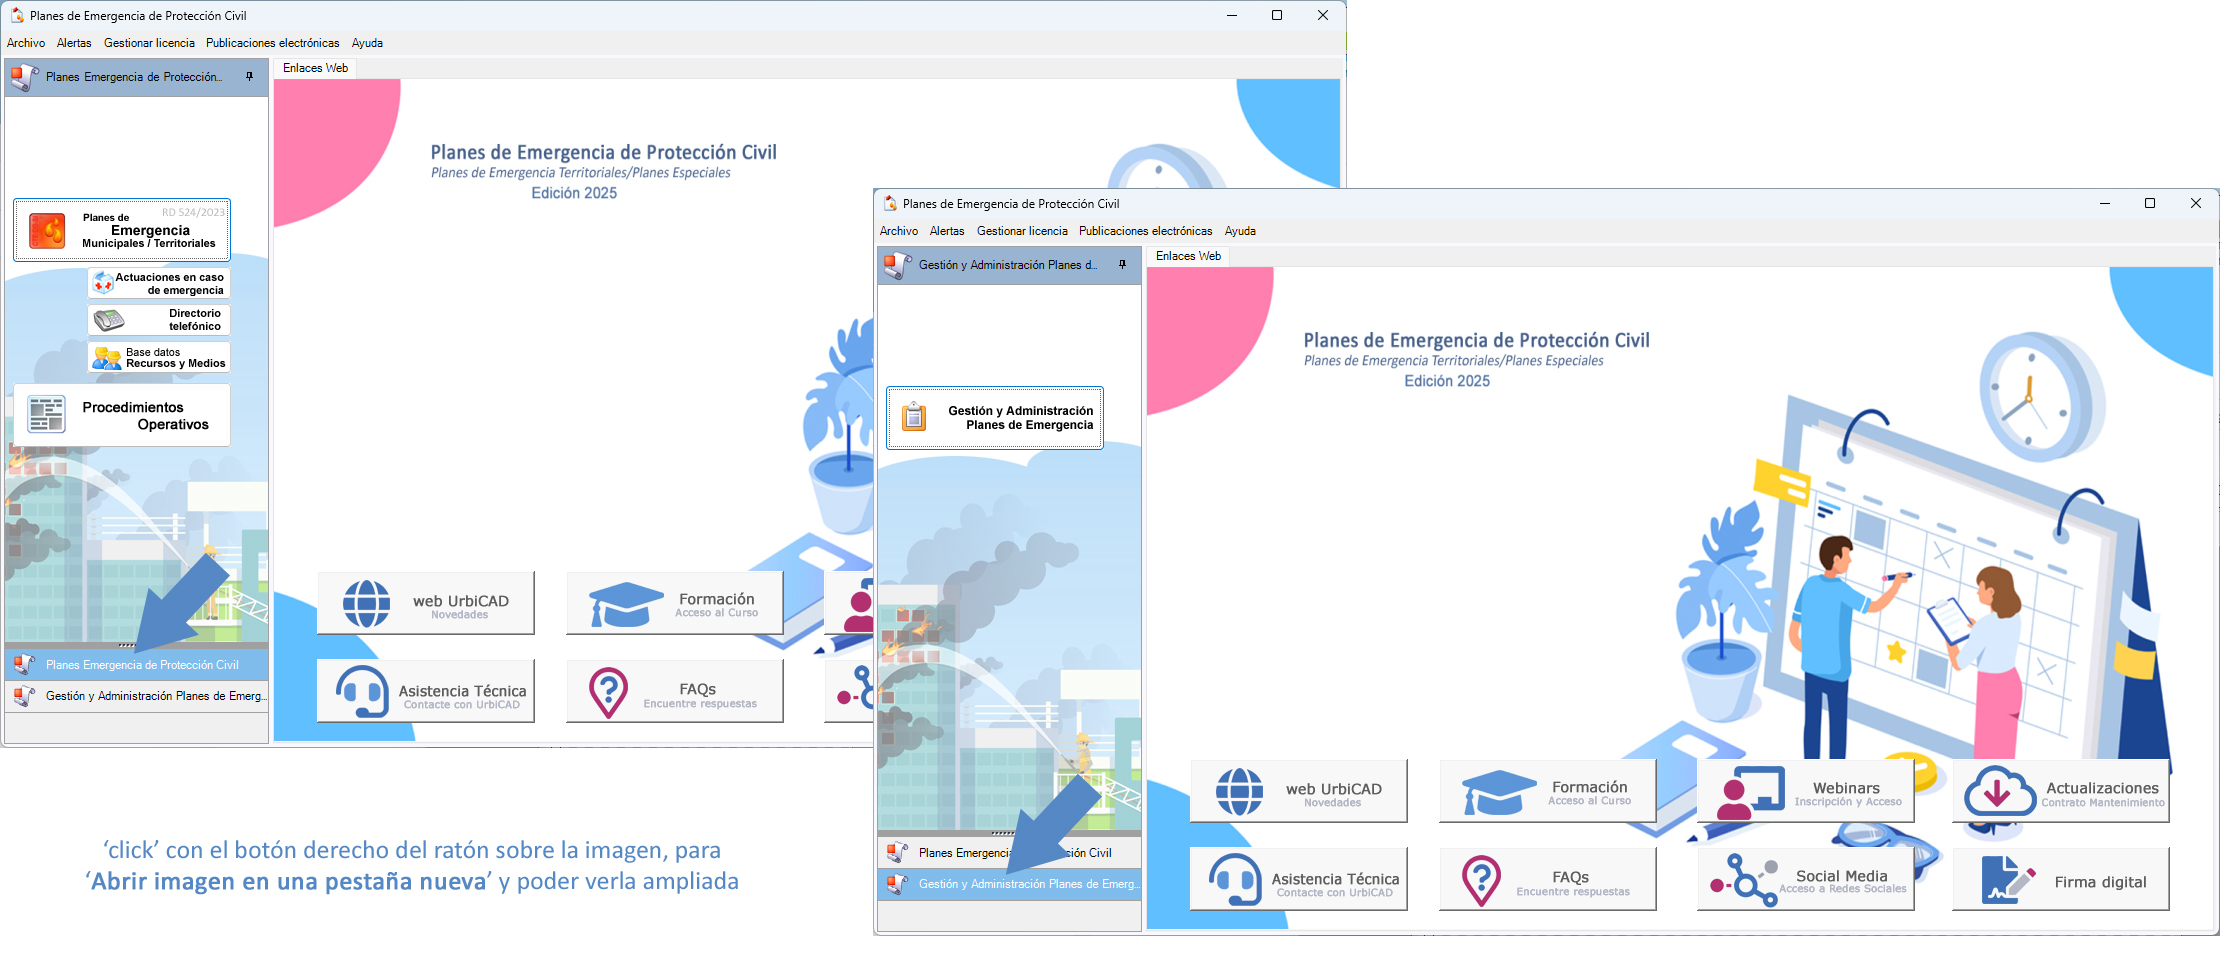Open Asistencia Técnica in front window
This screenshot has width=2220, height=954.
1299,879
